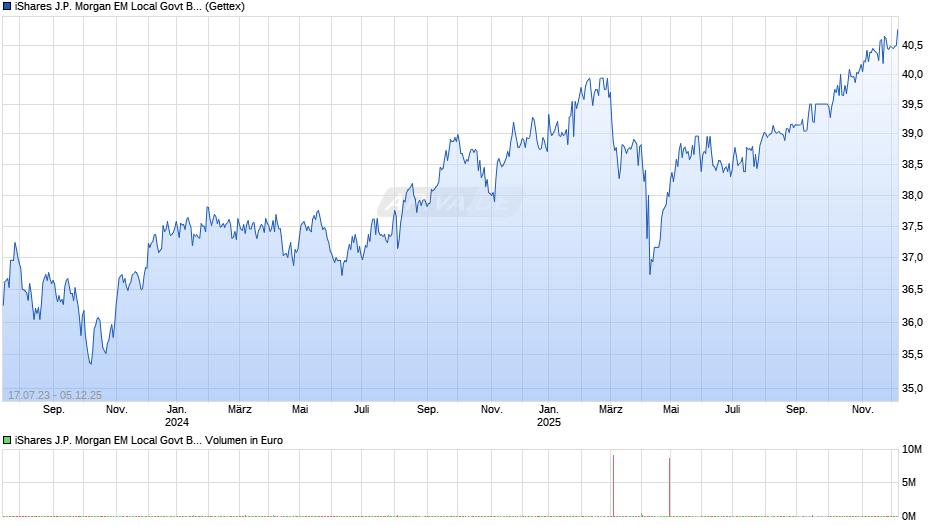Click the 'März' label after Jan. 2024
Viewport: 940px width, 526px height.
[240, 410]
